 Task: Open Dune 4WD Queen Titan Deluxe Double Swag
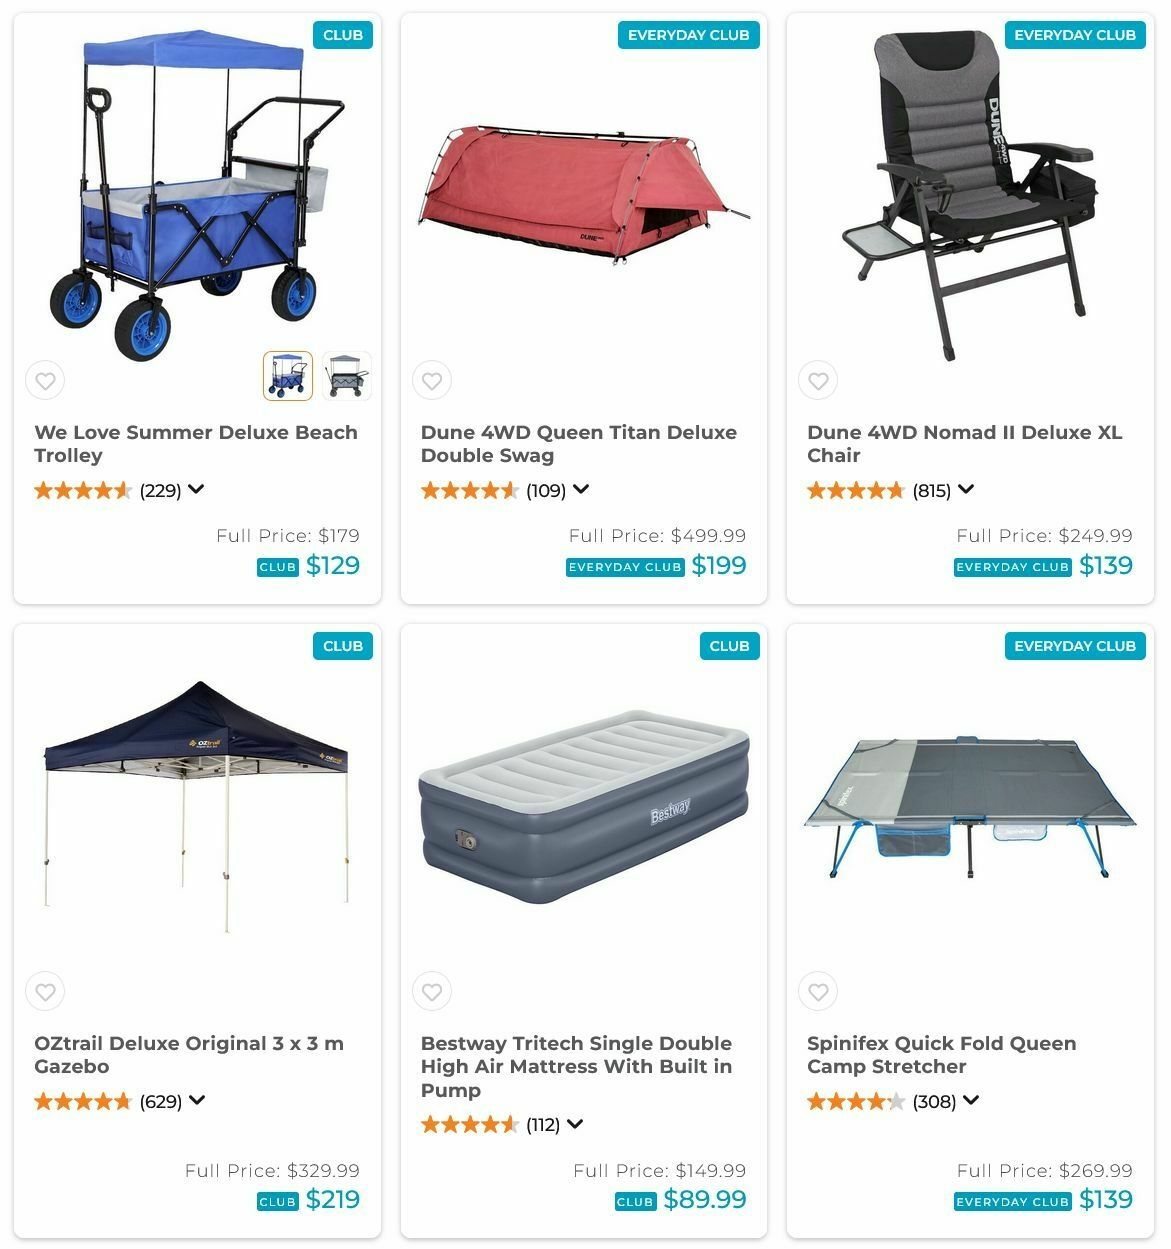point(579,444)
